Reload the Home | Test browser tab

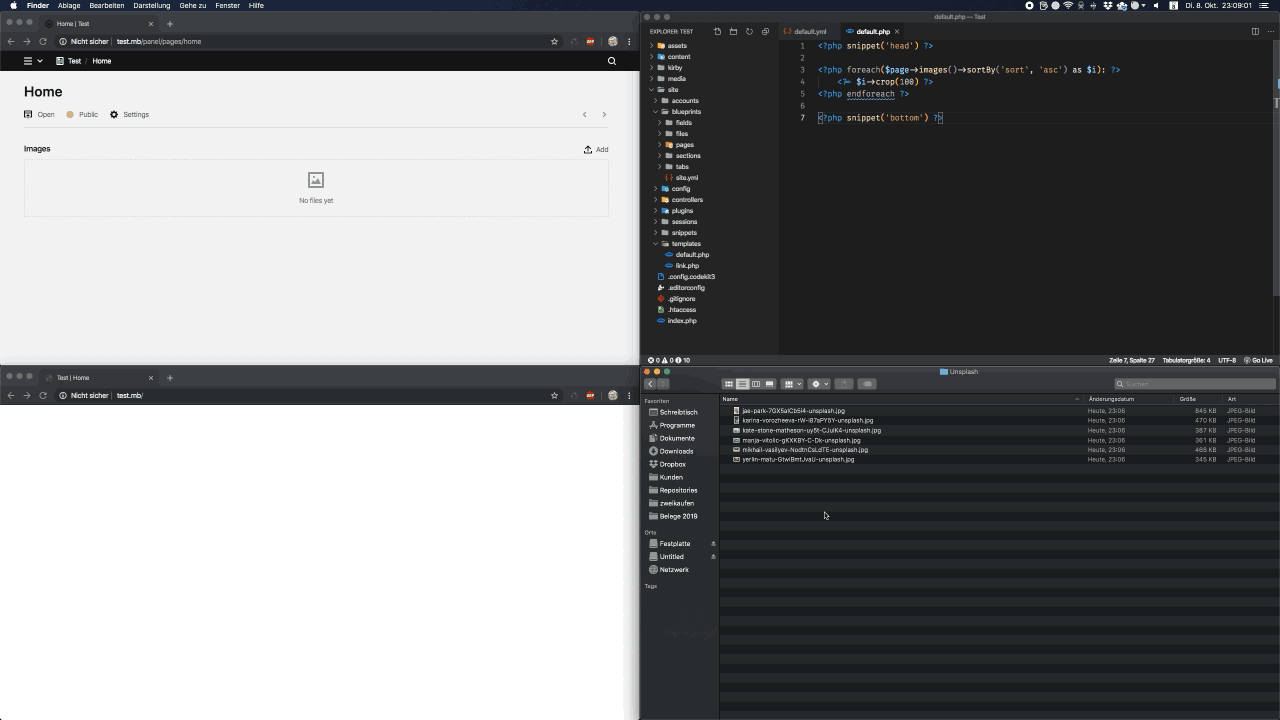43,42
